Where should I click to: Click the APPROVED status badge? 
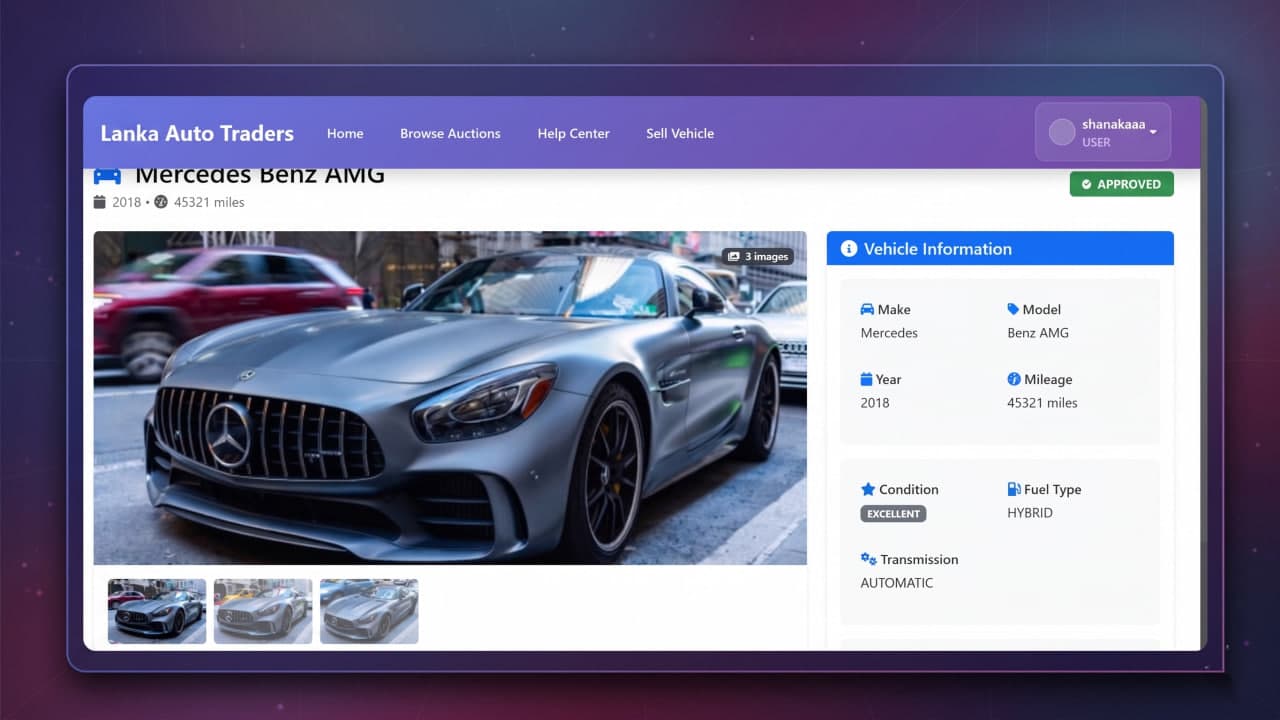[1122, 184]
